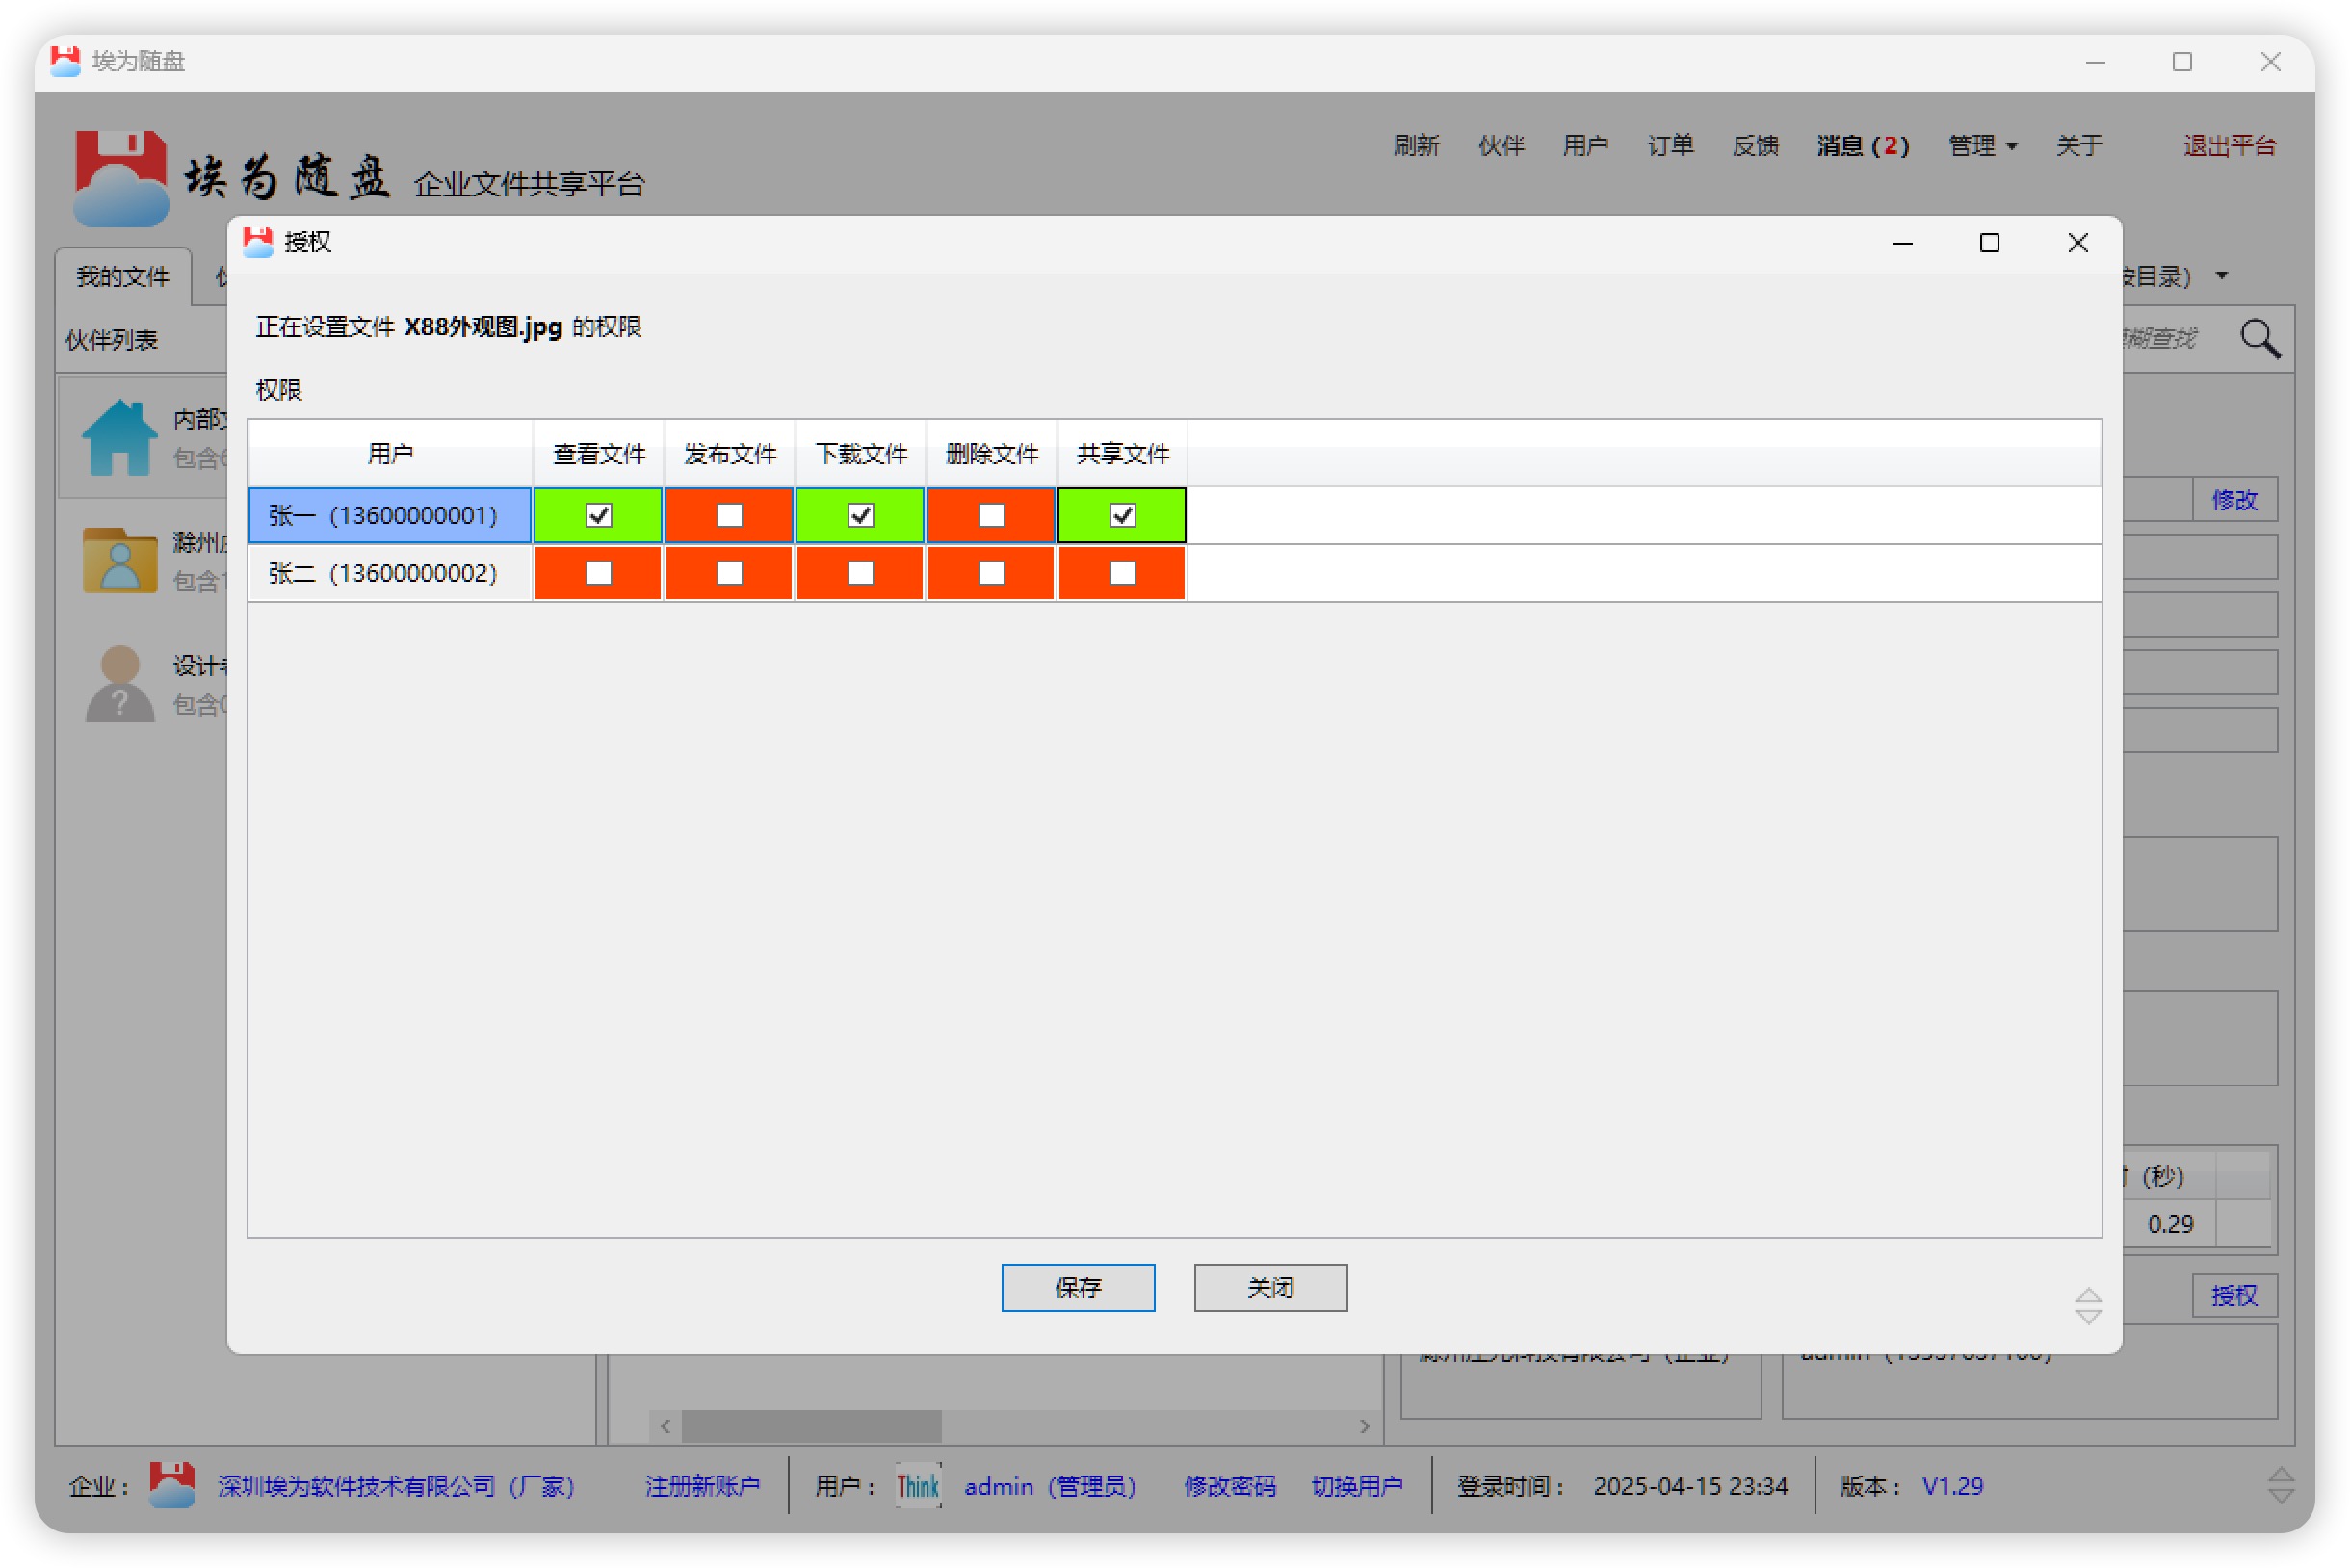Image resolution: width=2350 pixels, height=1568 pixels.
Task: Click the company logo in status bar
Action: (171, 1485)
